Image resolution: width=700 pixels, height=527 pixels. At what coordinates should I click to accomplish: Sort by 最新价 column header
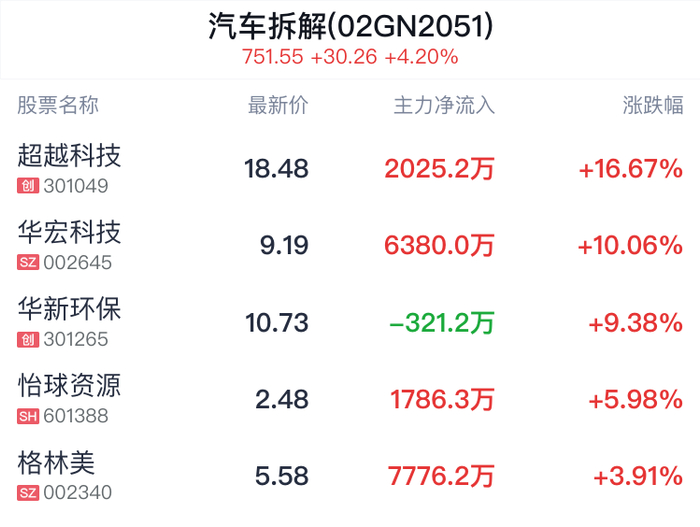point(278,106)
